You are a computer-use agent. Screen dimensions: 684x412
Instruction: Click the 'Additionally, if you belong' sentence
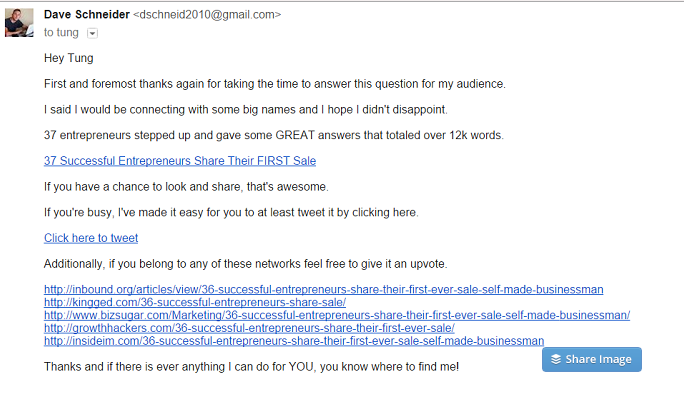[x=245, y=264]
